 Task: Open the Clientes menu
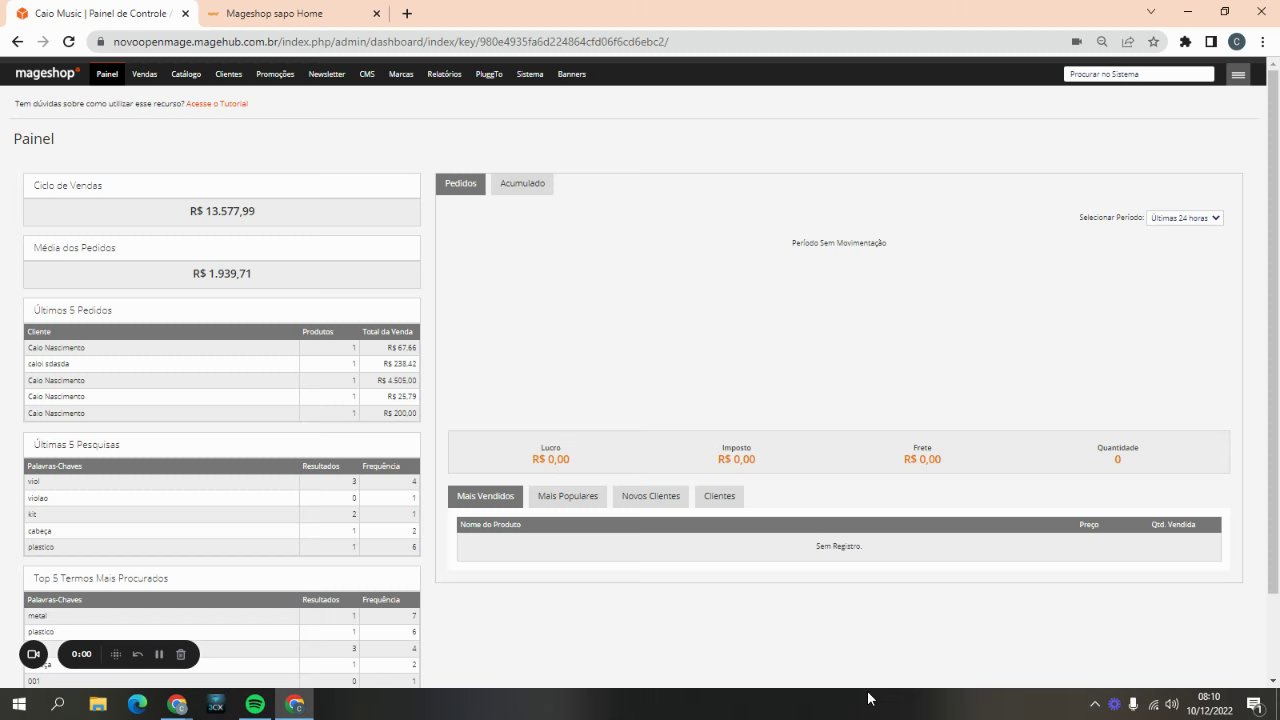tap(229, 74)
